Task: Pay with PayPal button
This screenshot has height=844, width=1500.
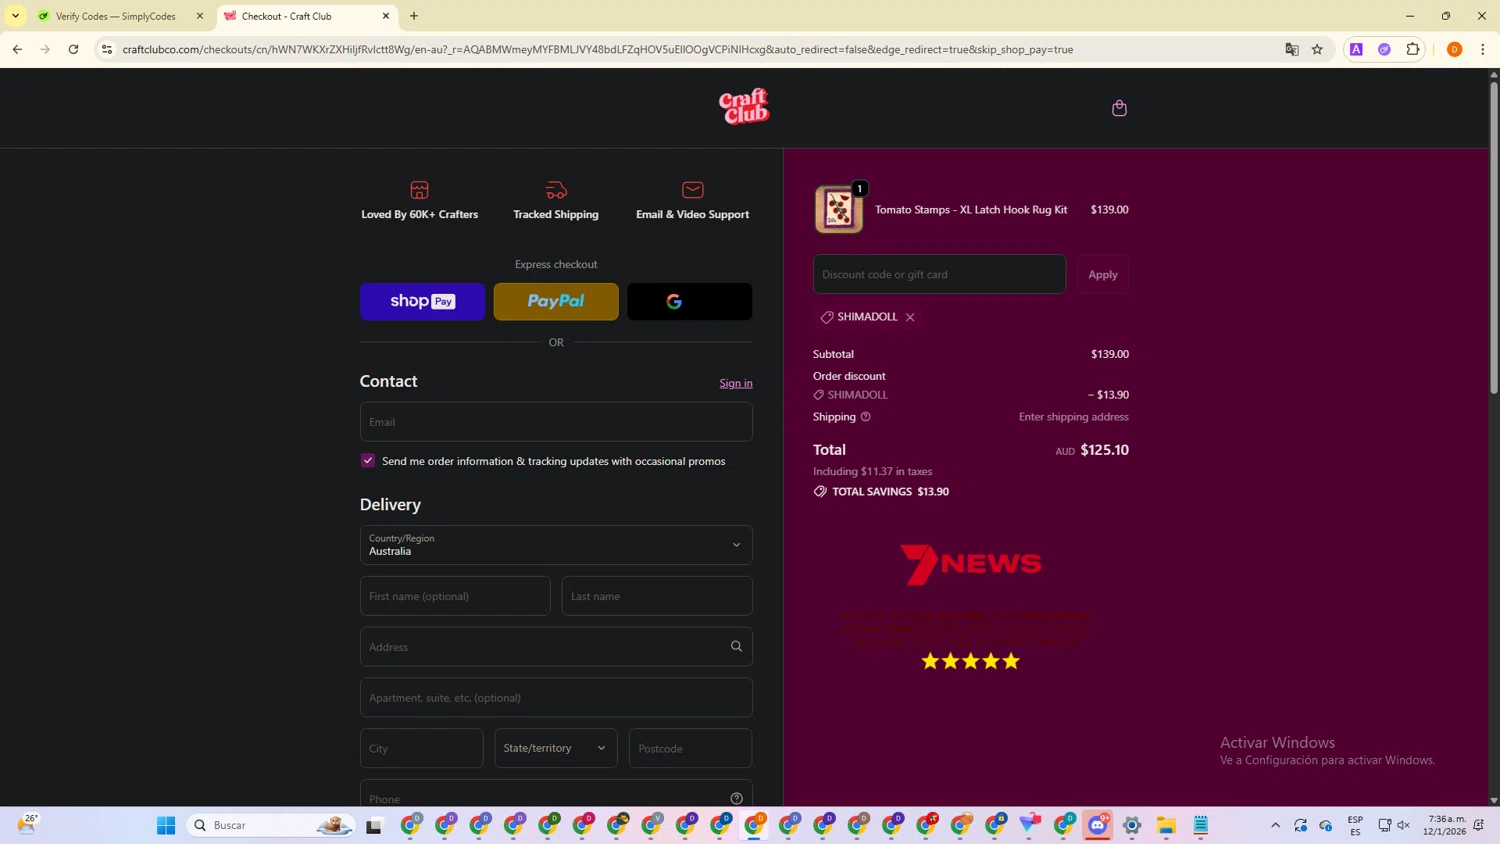Action: 556,301
